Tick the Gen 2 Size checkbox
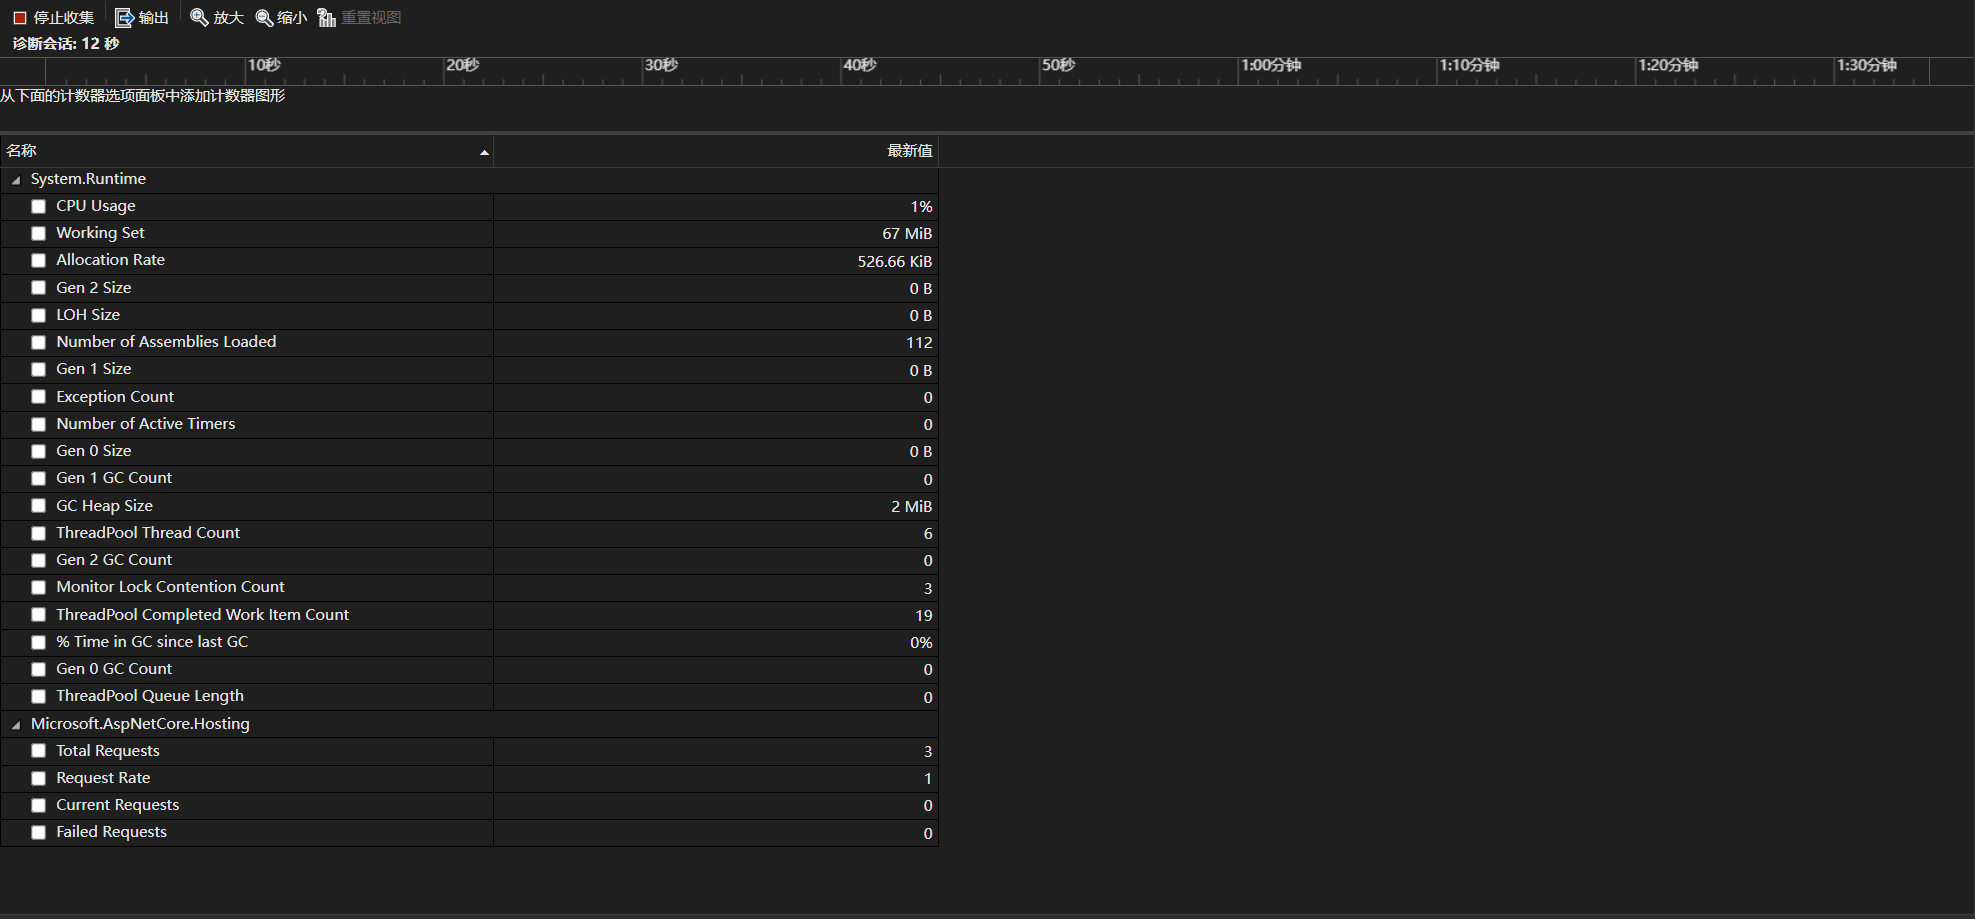Viewport: 1975px width, 919px height. [39, 288]
